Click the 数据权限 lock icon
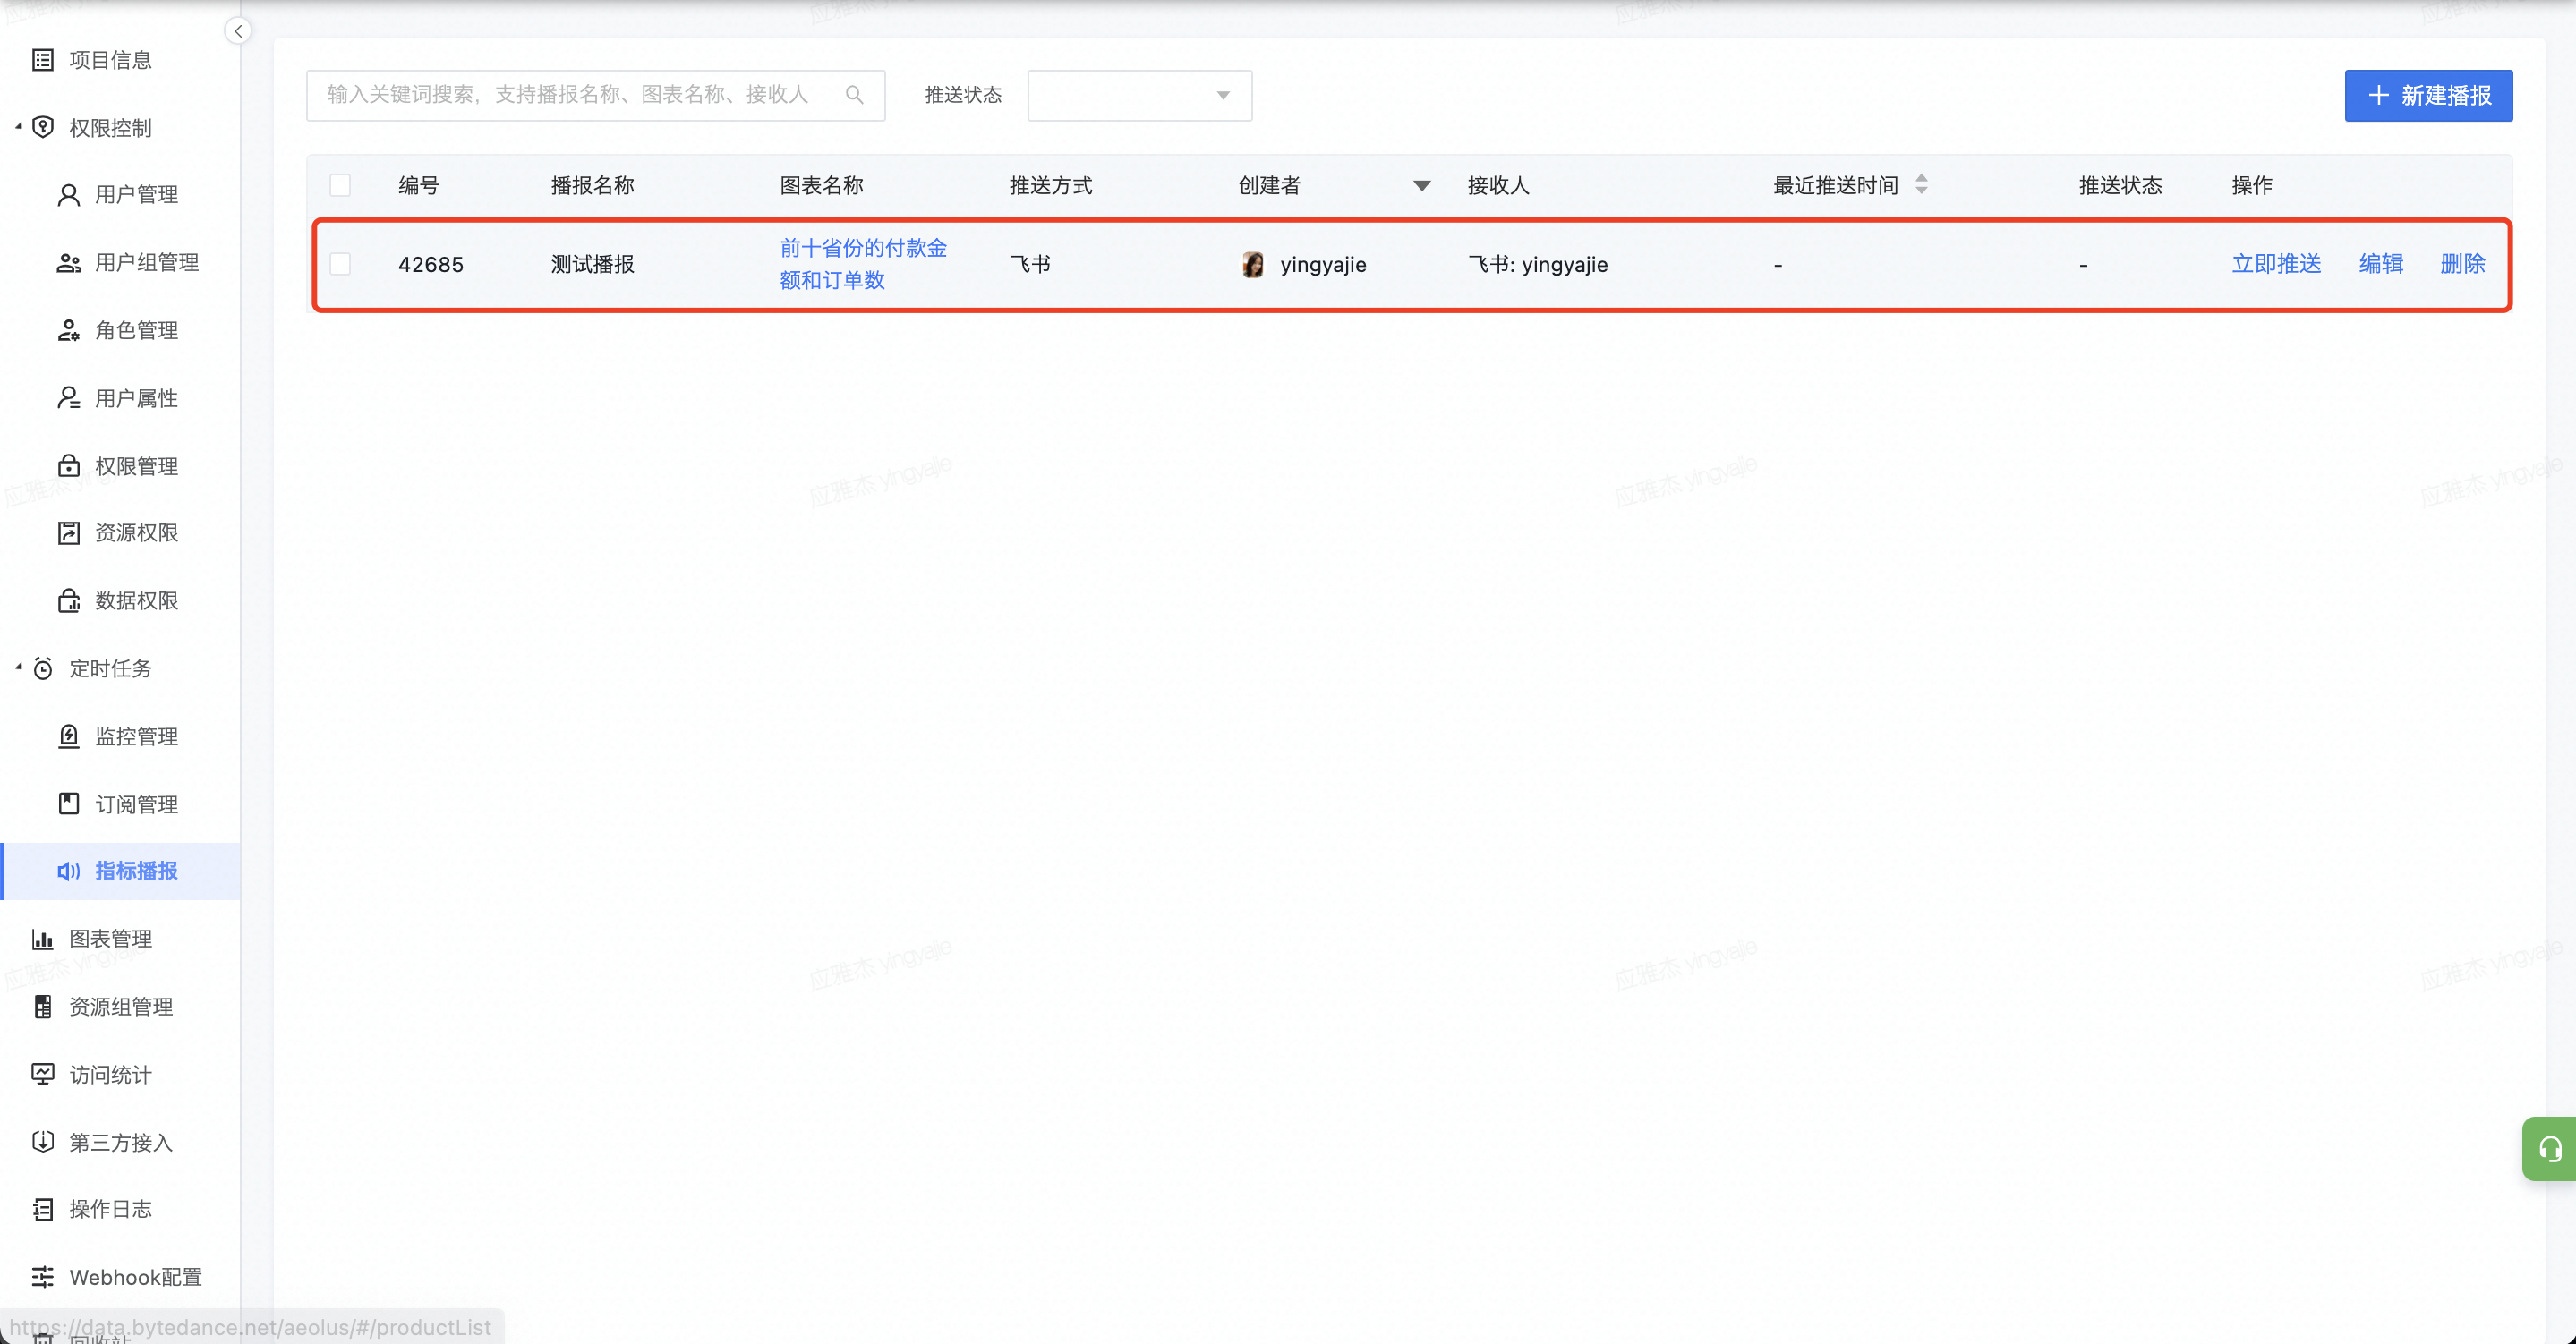Screen dimensions: 2576x1344 (x=68, y=601)
